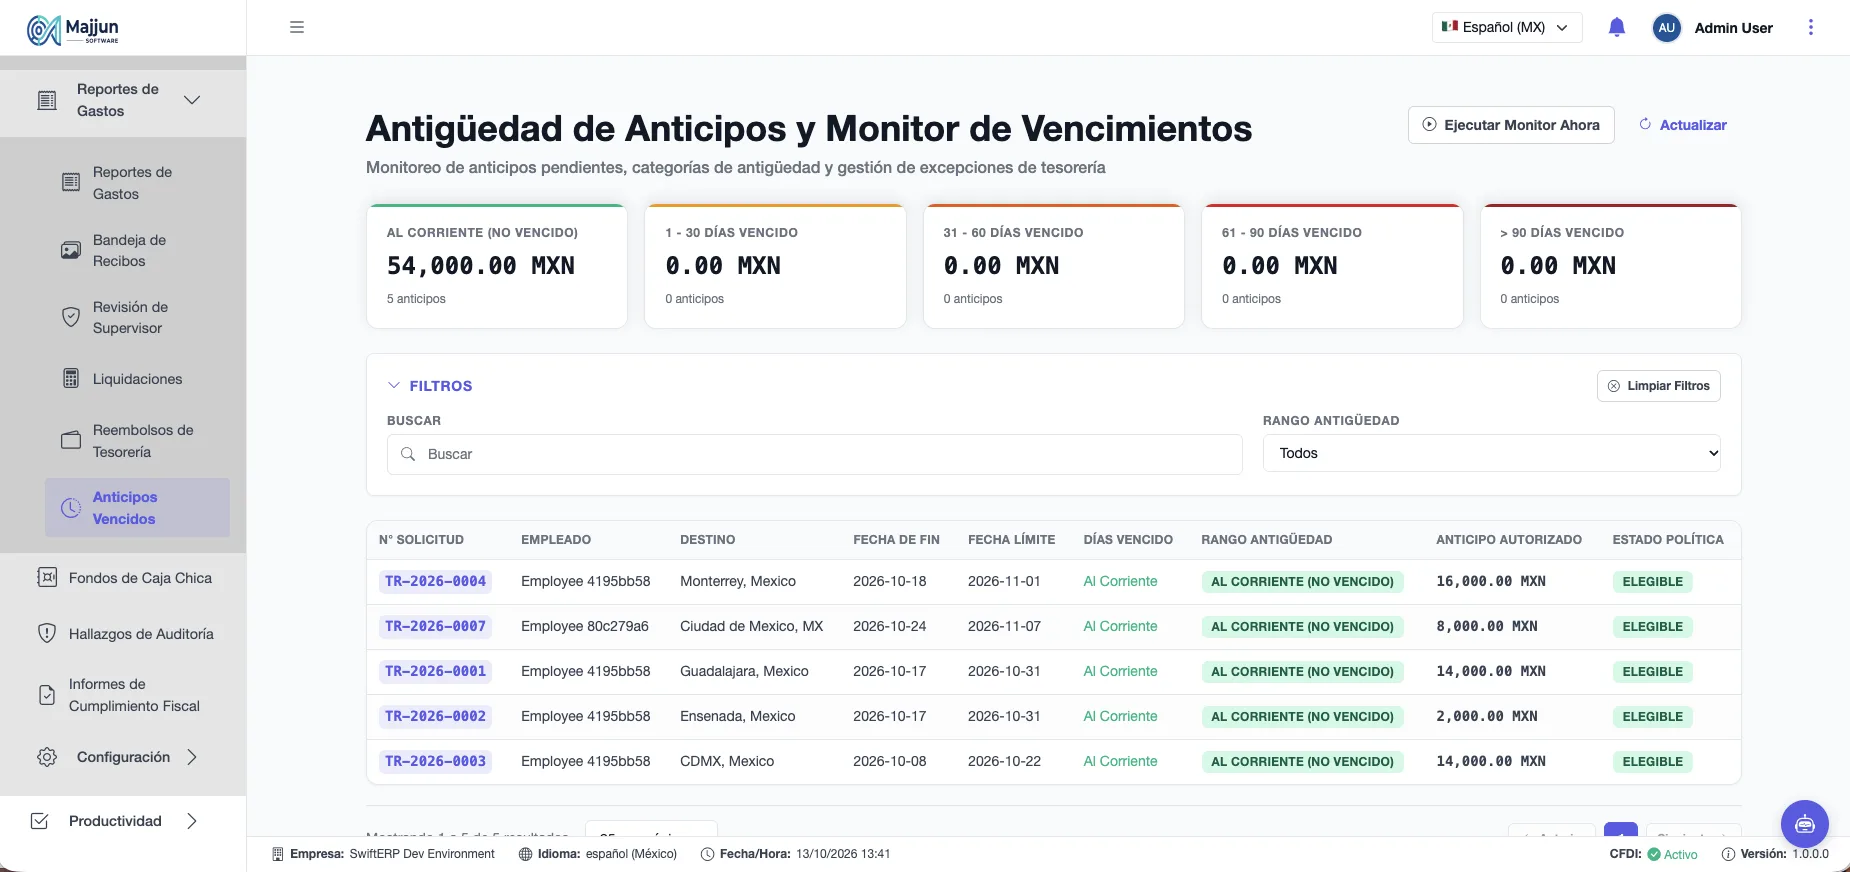
Task: Open the Español (MX) language dropdown
Action: click(x=1507, y=28)
